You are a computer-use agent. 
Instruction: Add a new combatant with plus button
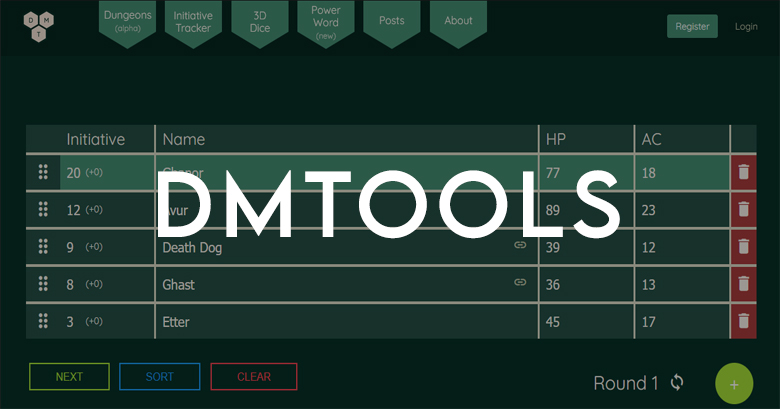tap(734, 384)
